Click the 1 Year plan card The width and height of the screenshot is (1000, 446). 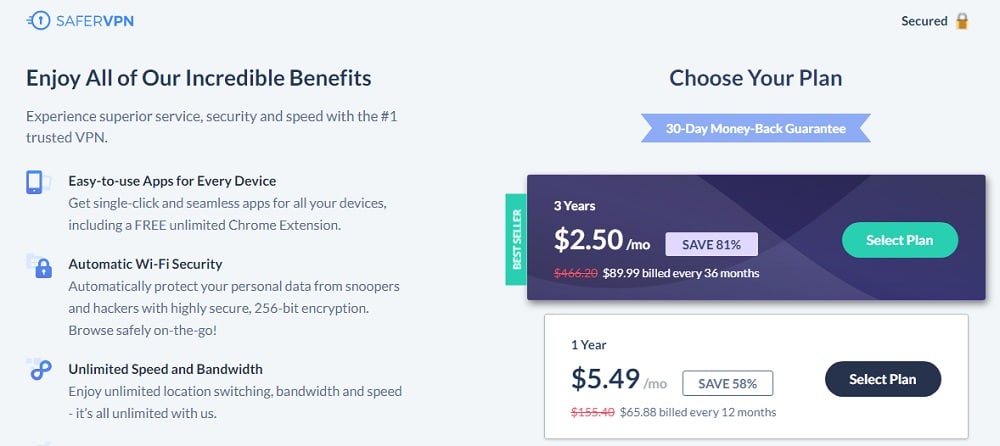click(x=756, y=376)
